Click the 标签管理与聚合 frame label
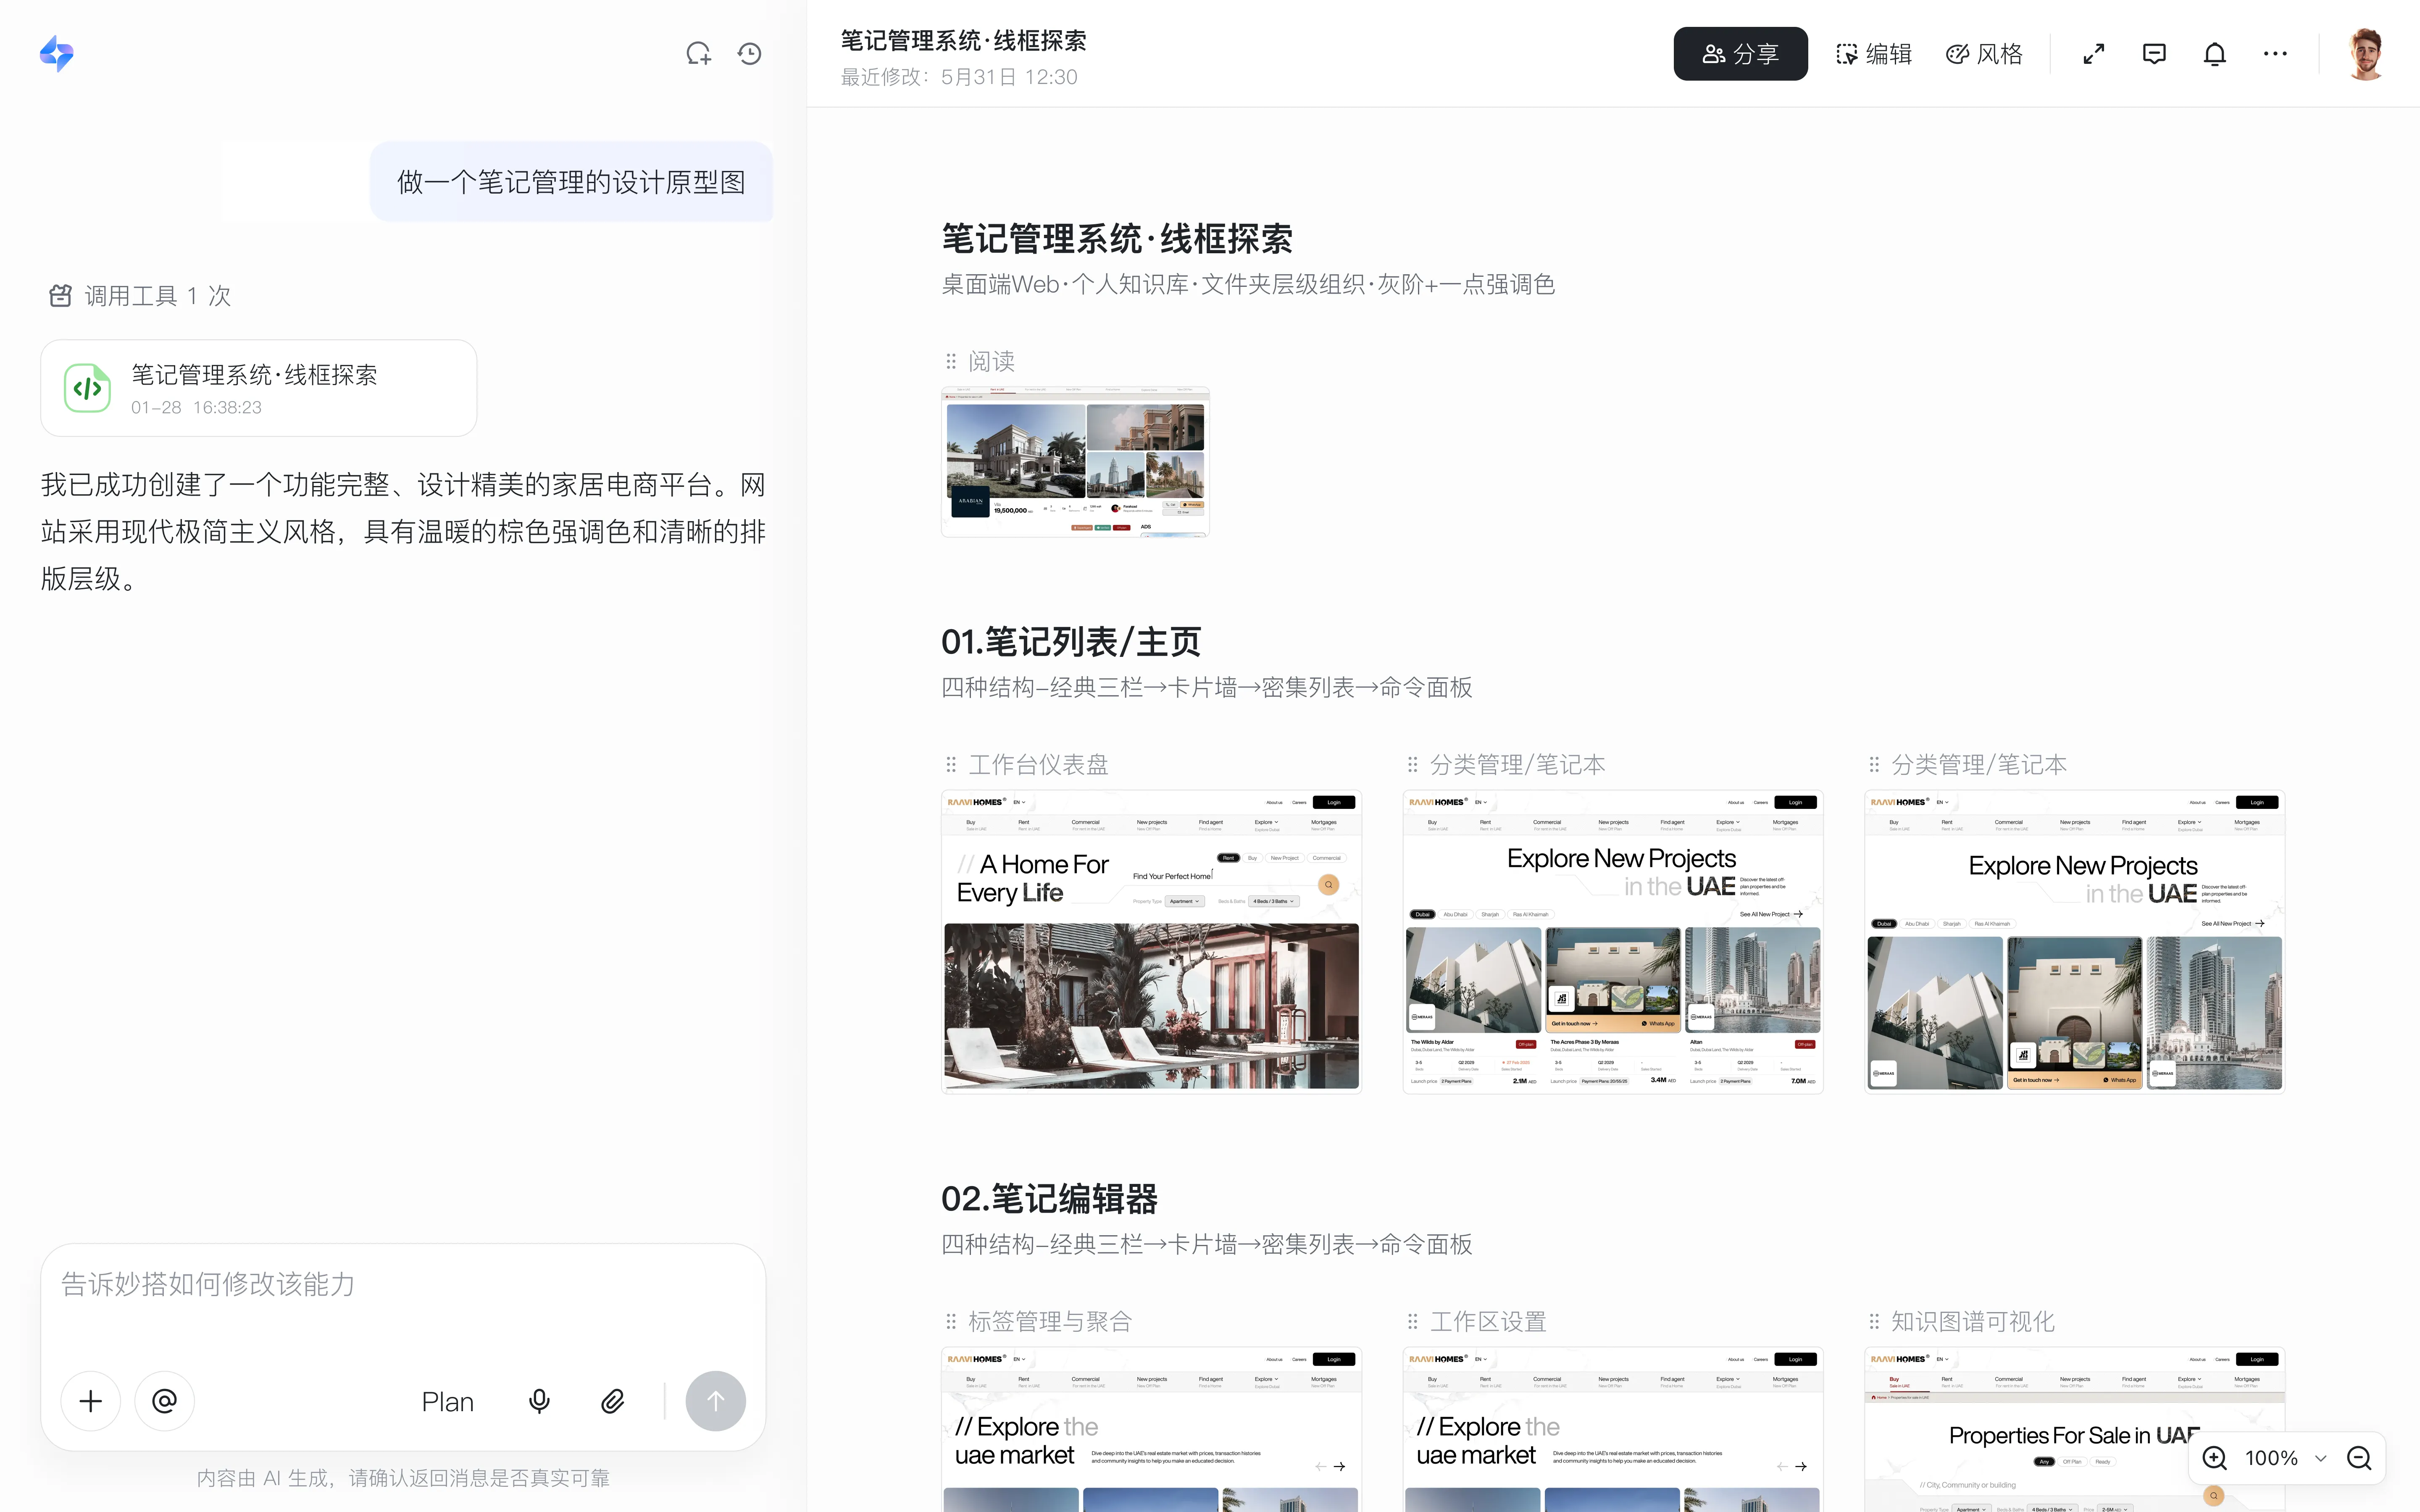 tap(1050, 1322)
